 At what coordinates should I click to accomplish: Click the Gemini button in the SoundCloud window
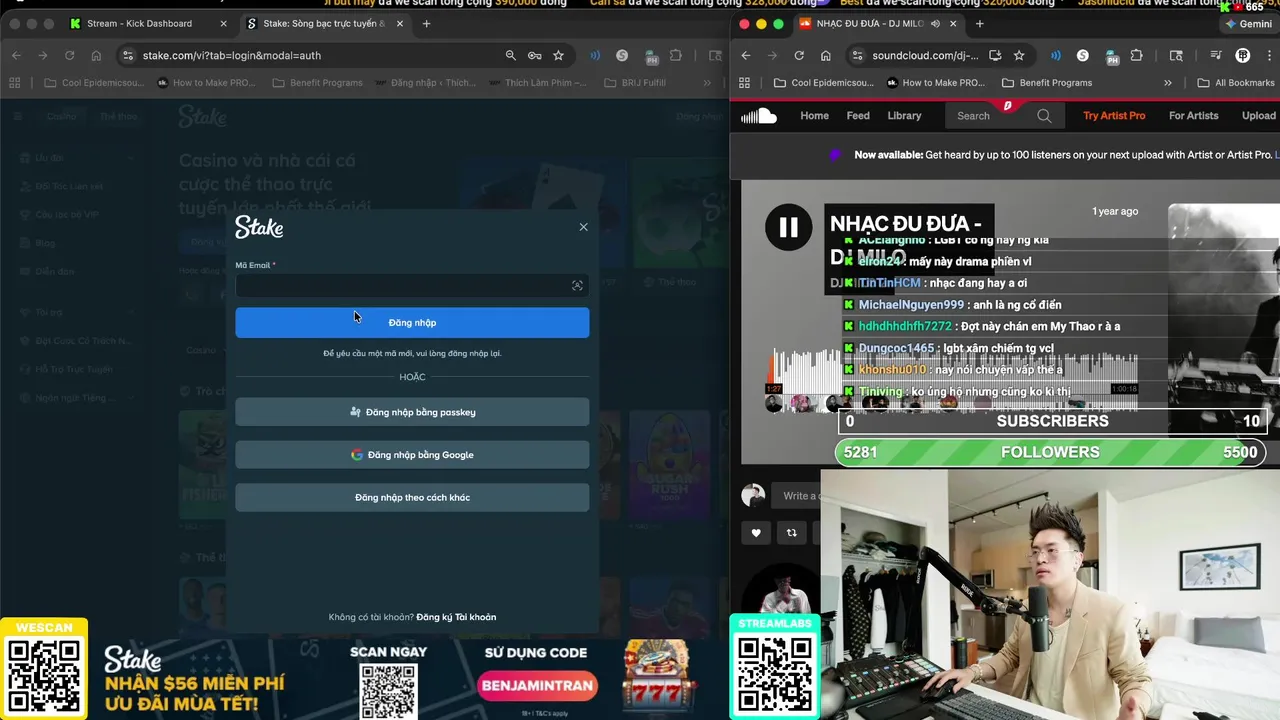(x=1248, y=23)
